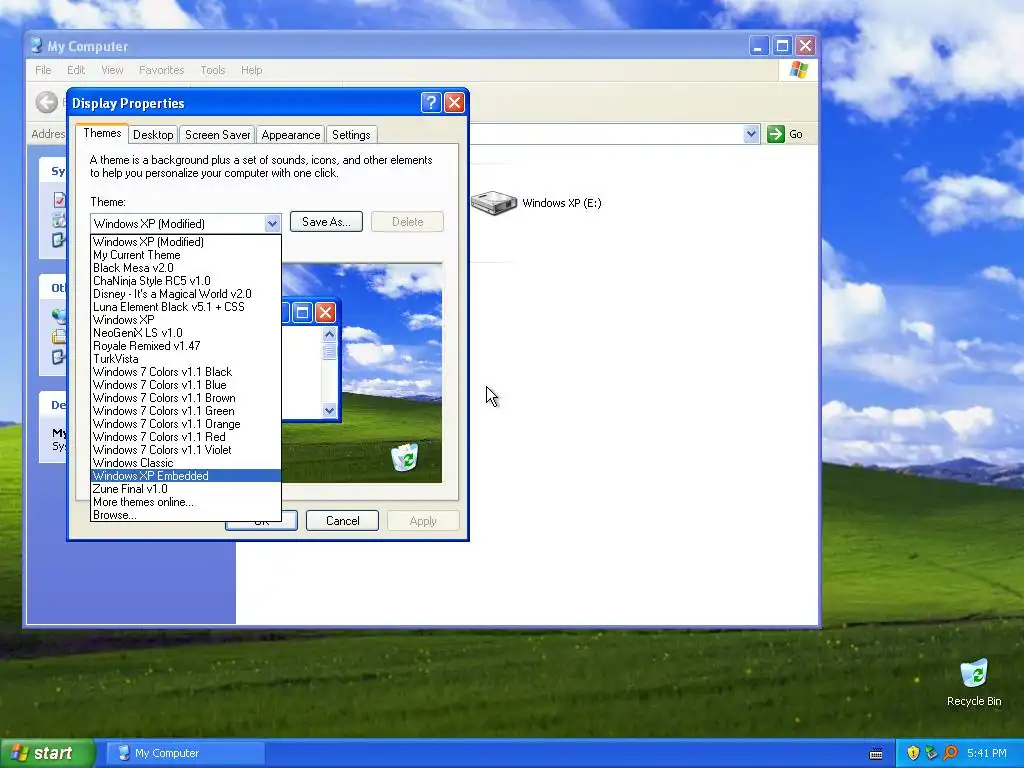Select the Black Mesa v2.0 theme
The width and height of the screenshot is (1024, 768).
tap(185, 268)
